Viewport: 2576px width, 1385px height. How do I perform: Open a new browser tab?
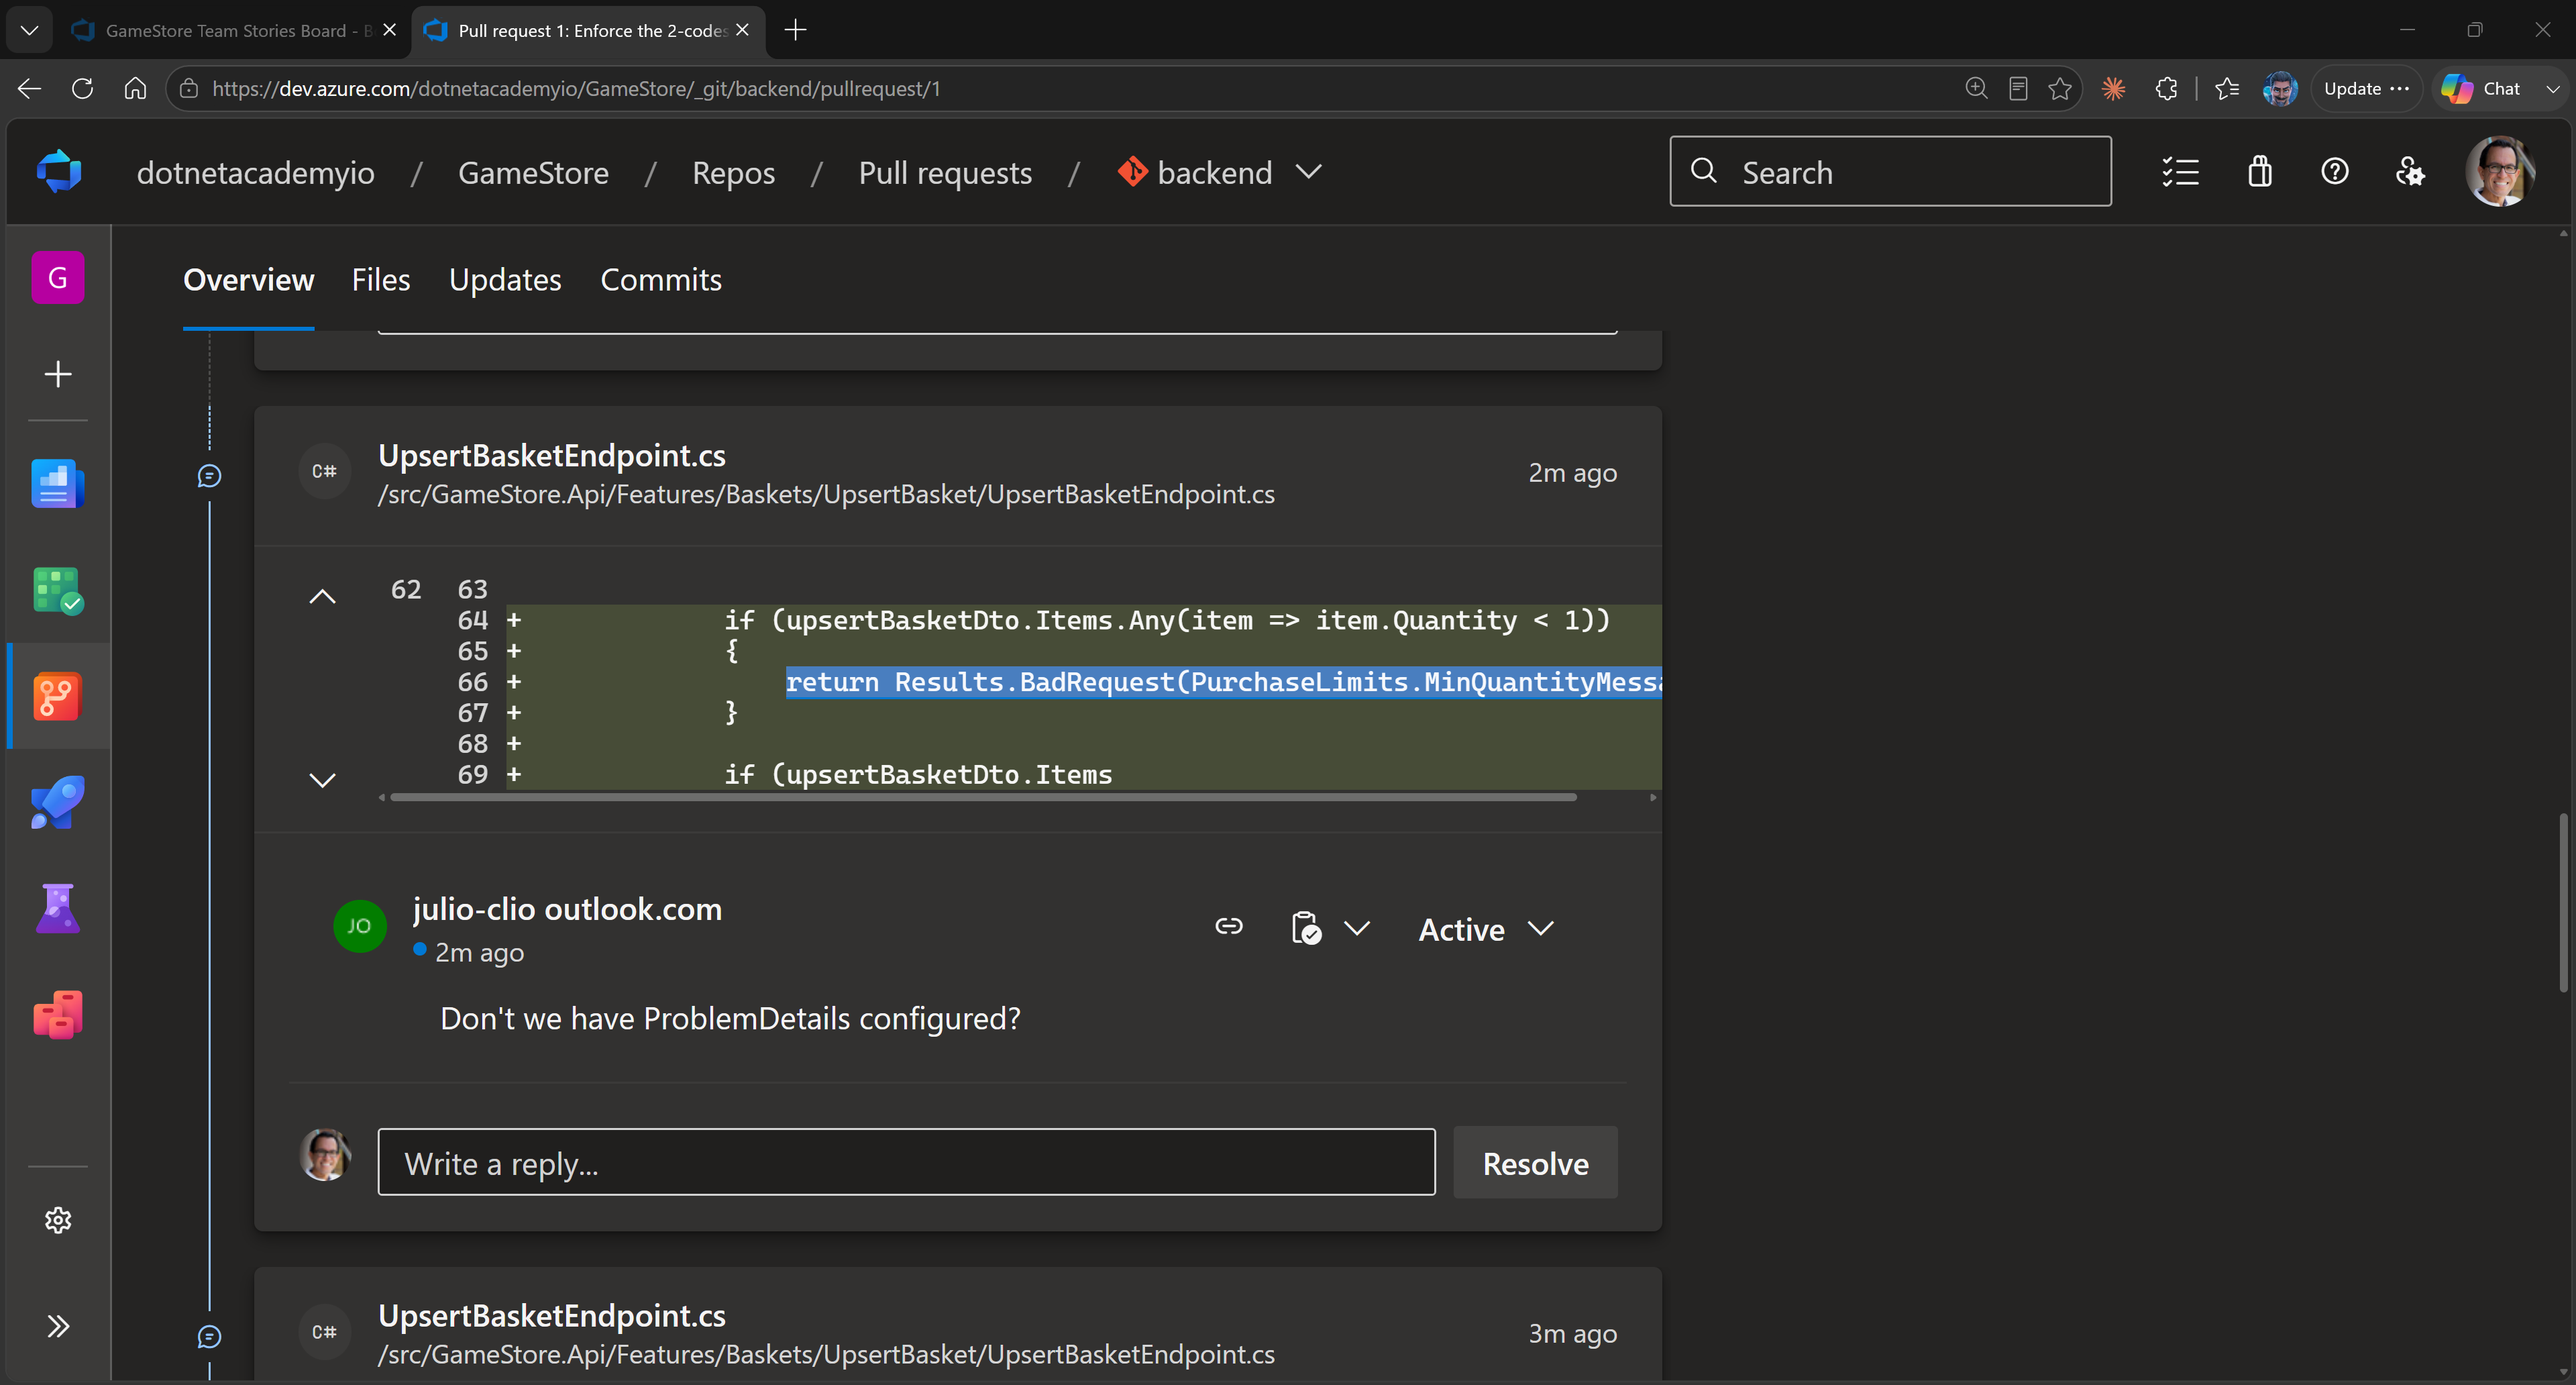[795, 30]
